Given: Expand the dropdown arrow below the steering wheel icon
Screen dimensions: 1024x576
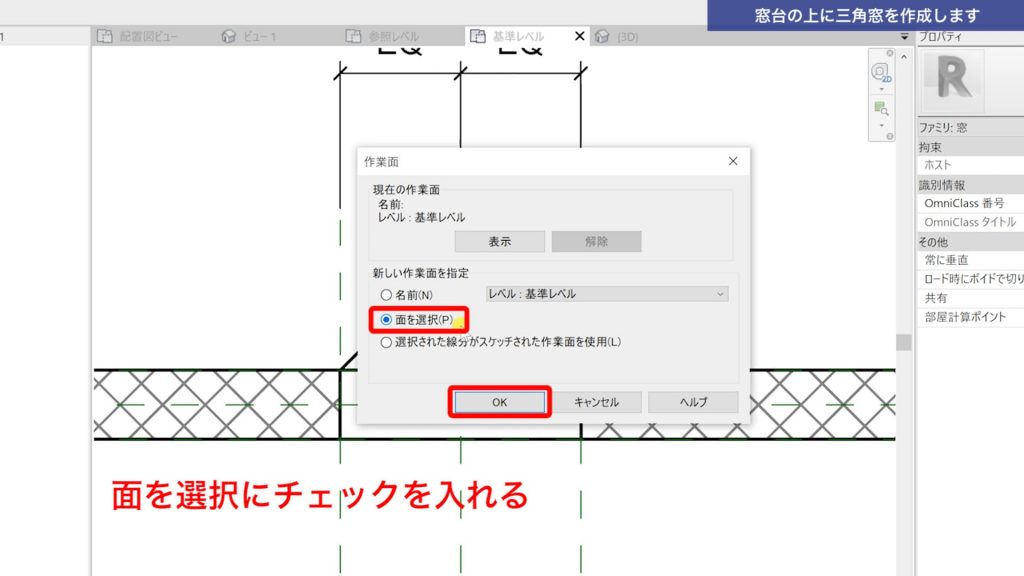Looking at the screenshot, I should pos(881,88).
